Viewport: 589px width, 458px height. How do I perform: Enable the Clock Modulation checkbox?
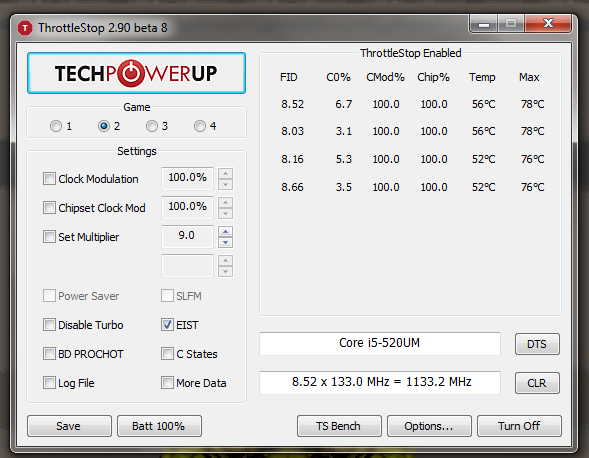(x=49, y=179)
